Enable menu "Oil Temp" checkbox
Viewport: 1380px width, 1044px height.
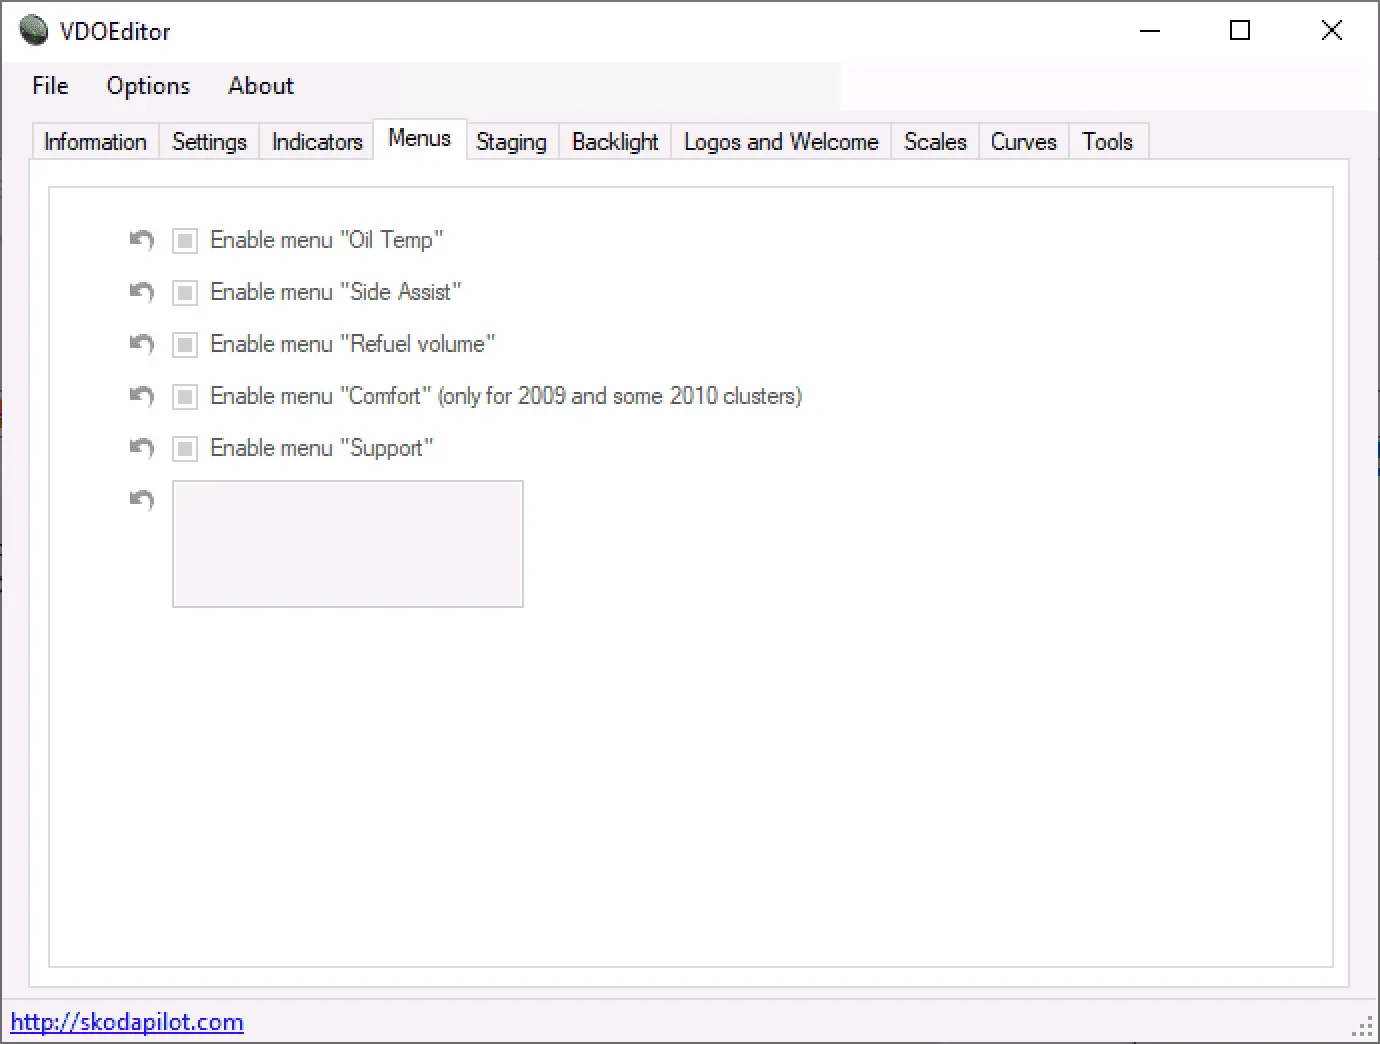coord(185,241)
